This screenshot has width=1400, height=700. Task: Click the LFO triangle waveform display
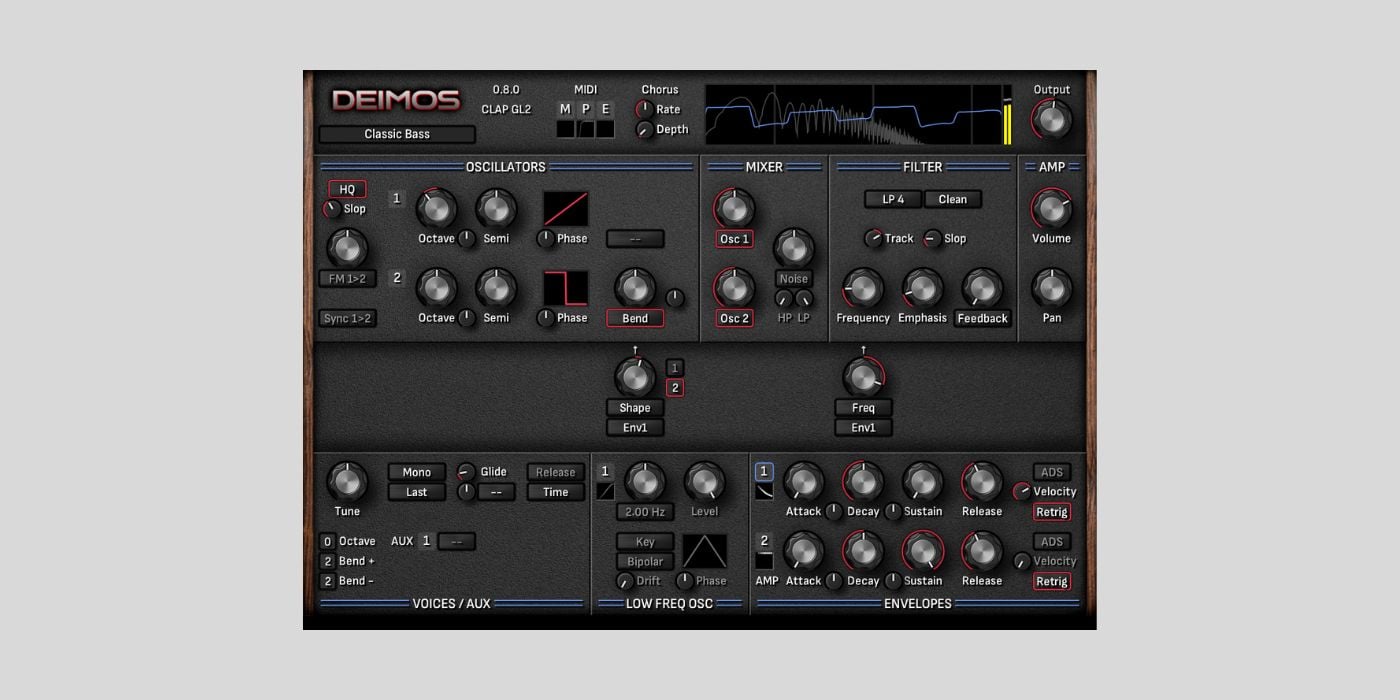(x=705, y=551)
